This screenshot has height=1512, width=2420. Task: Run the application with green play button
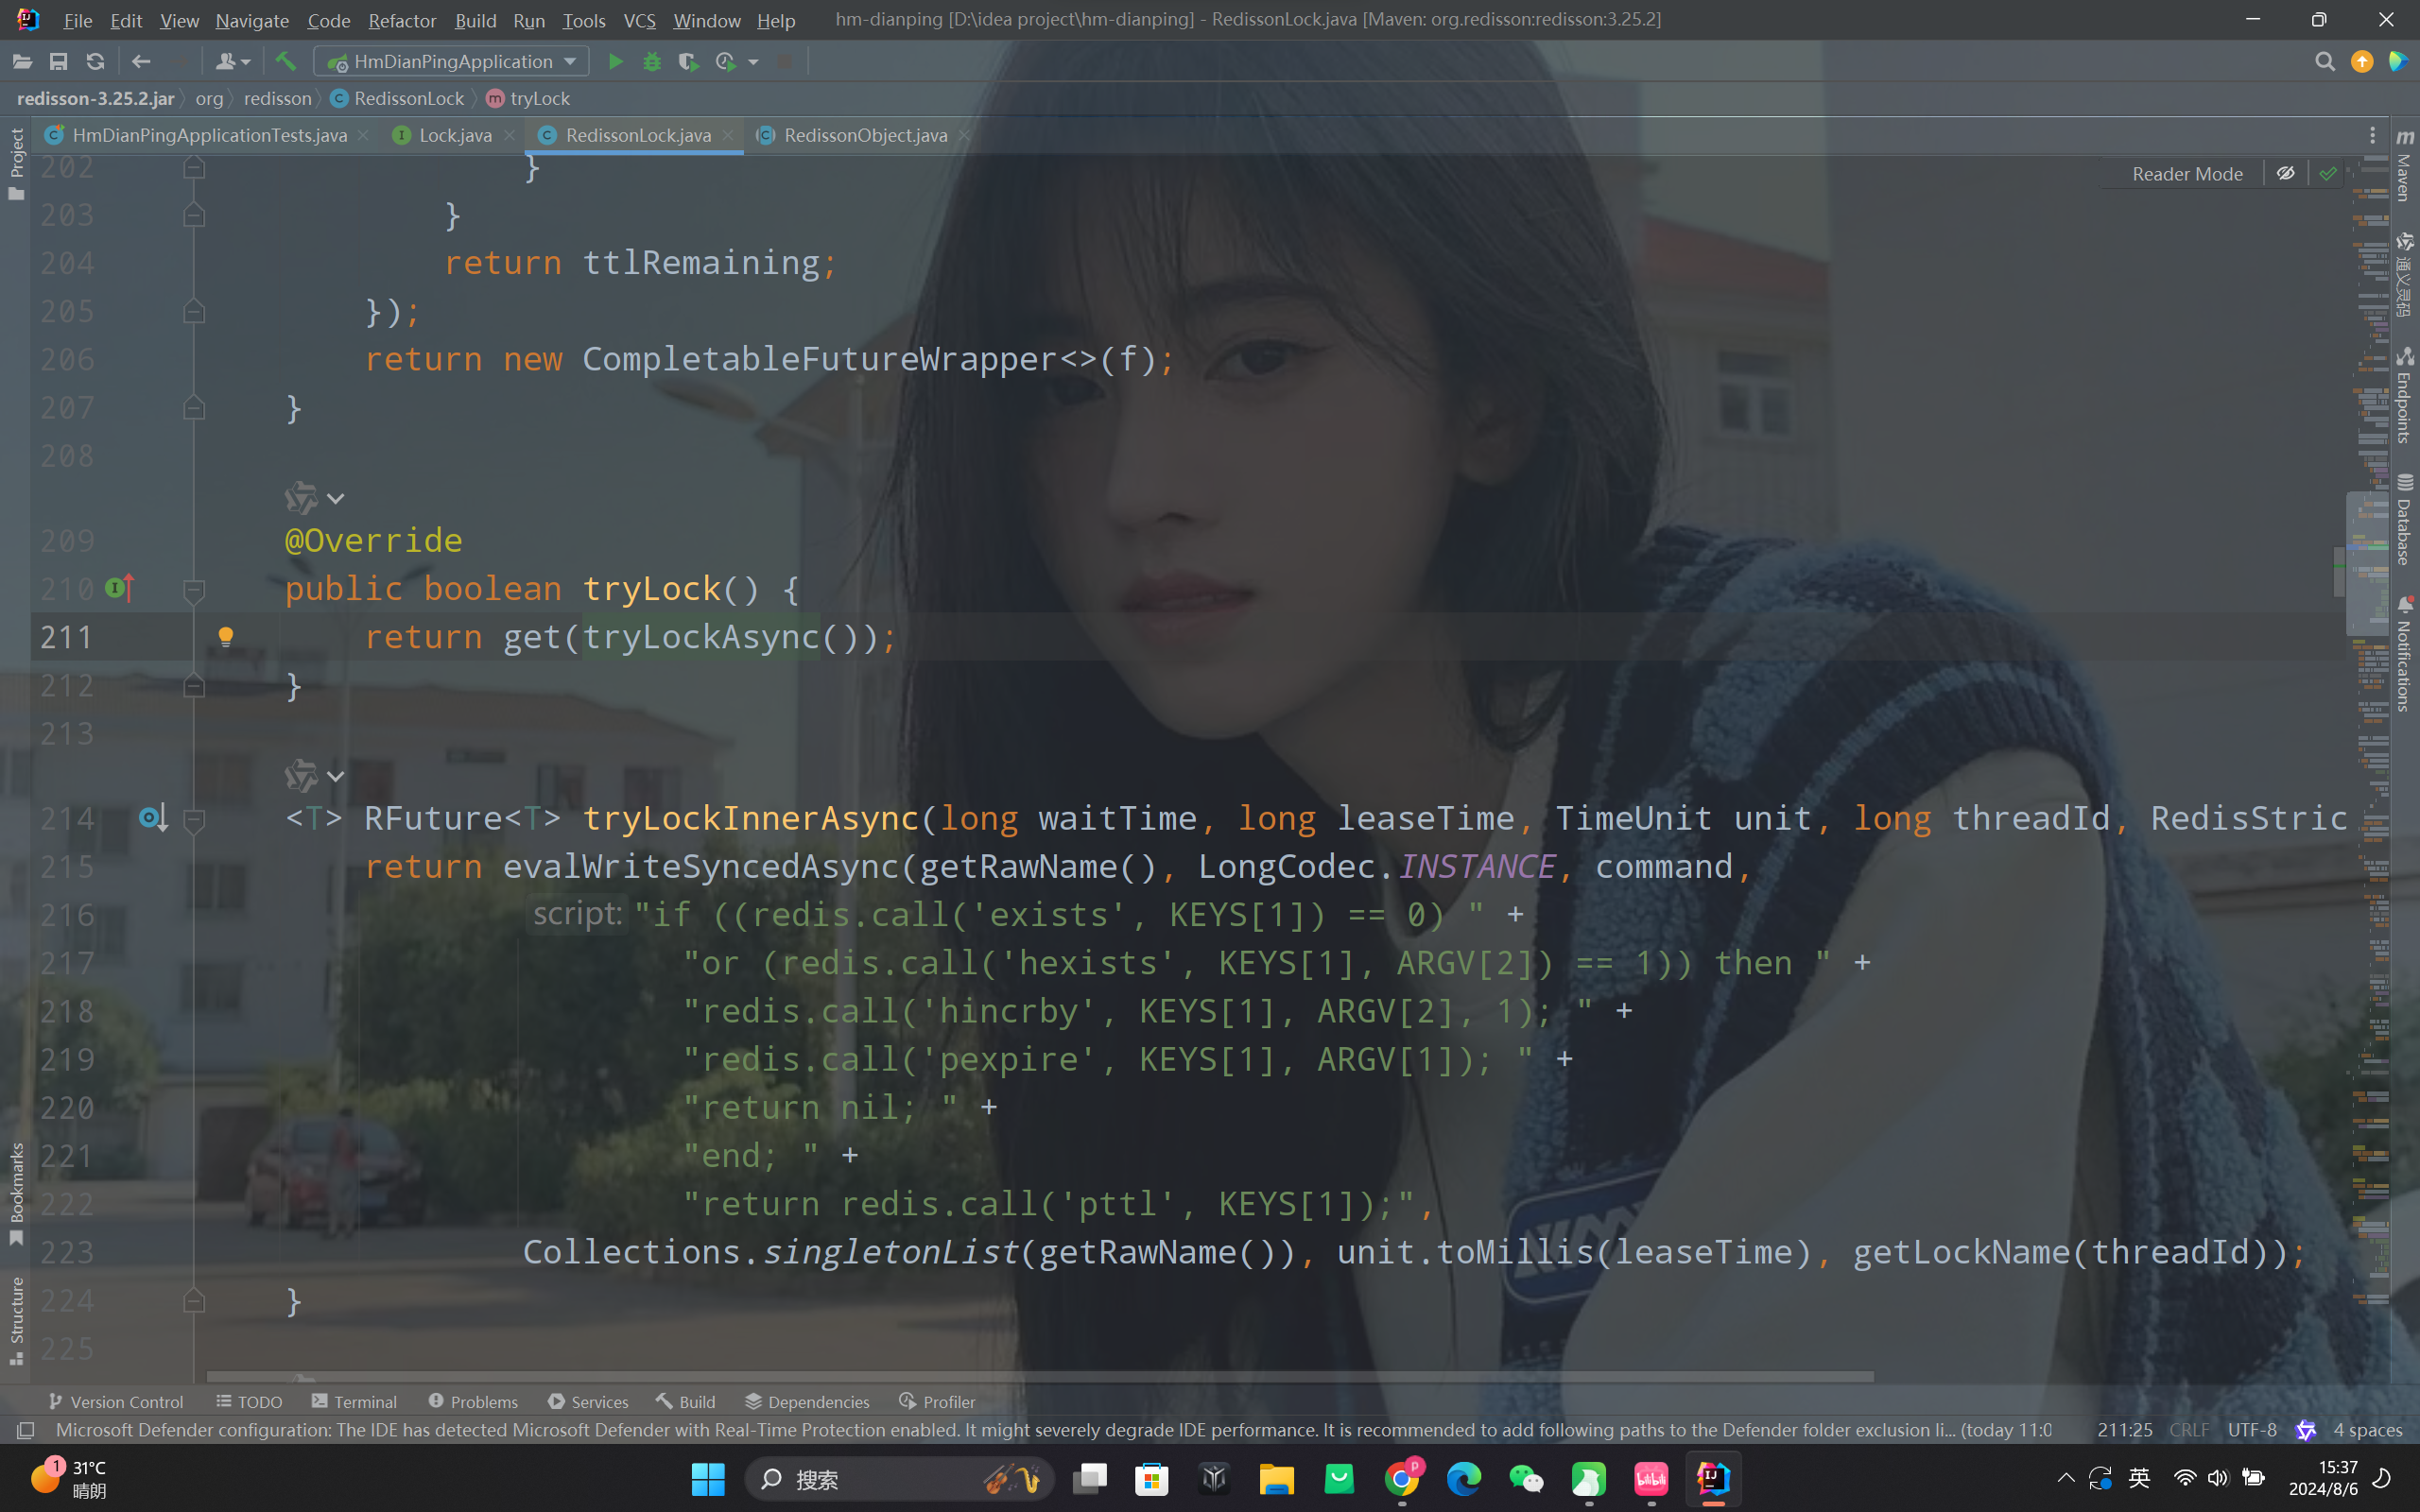[x=616, y=62]
